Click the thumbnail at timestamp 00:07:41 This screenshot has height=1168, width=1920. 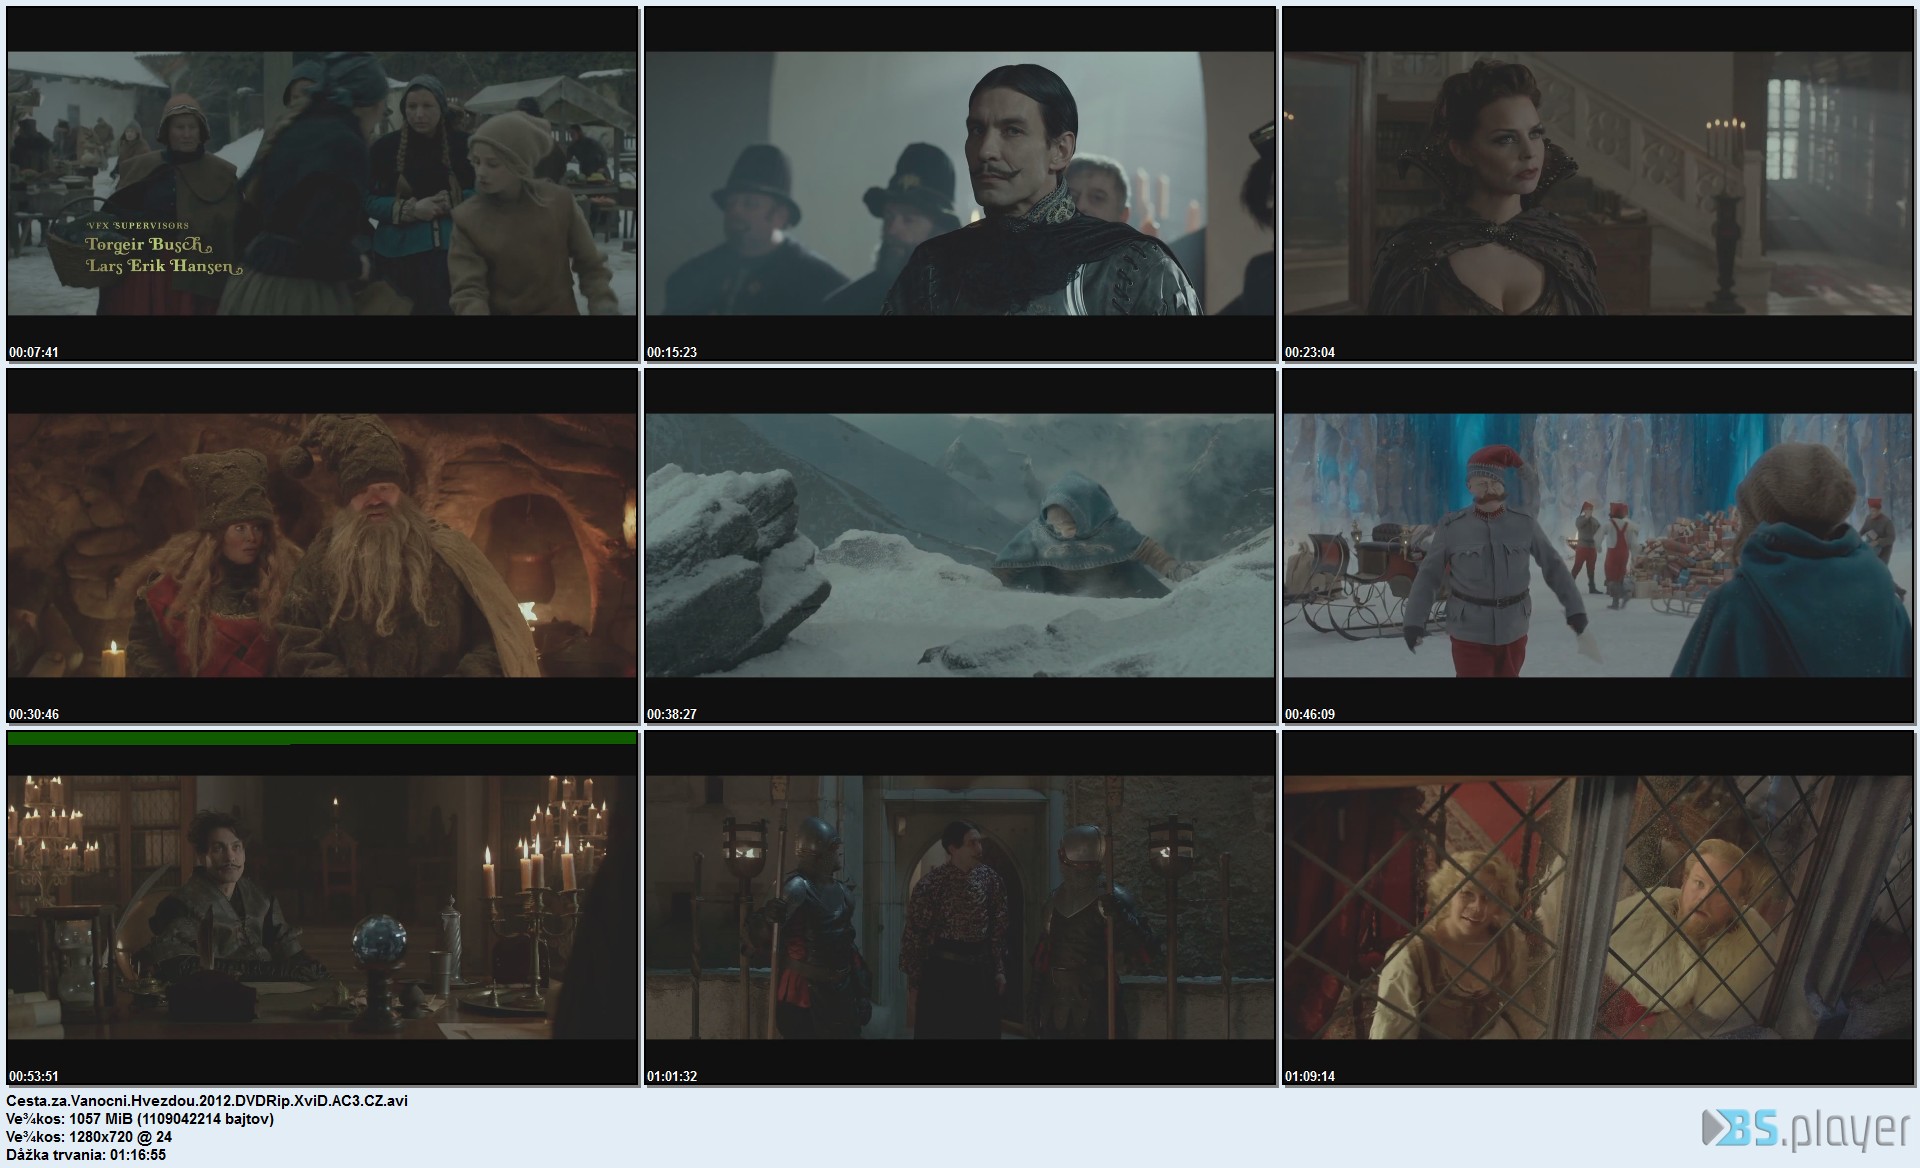click(322, 183)
